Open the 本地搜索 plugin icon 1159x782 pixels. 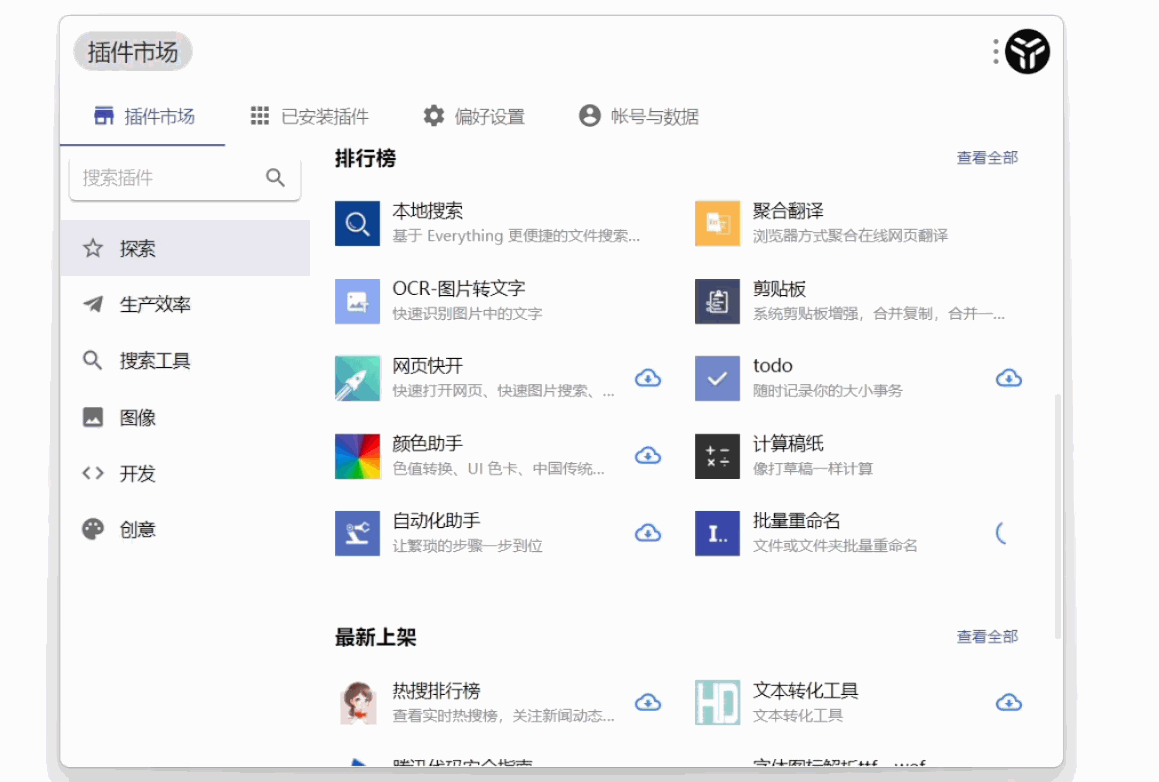(356, 223)
